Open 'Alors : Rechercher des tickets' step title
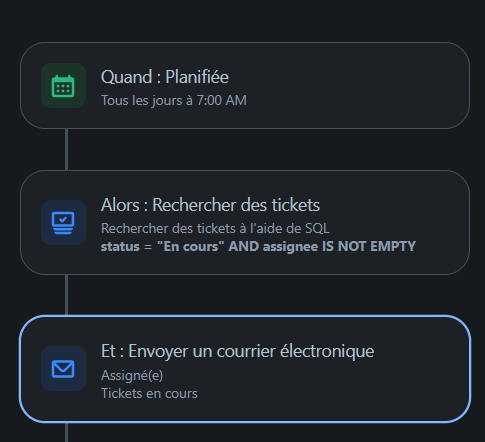 210,205
